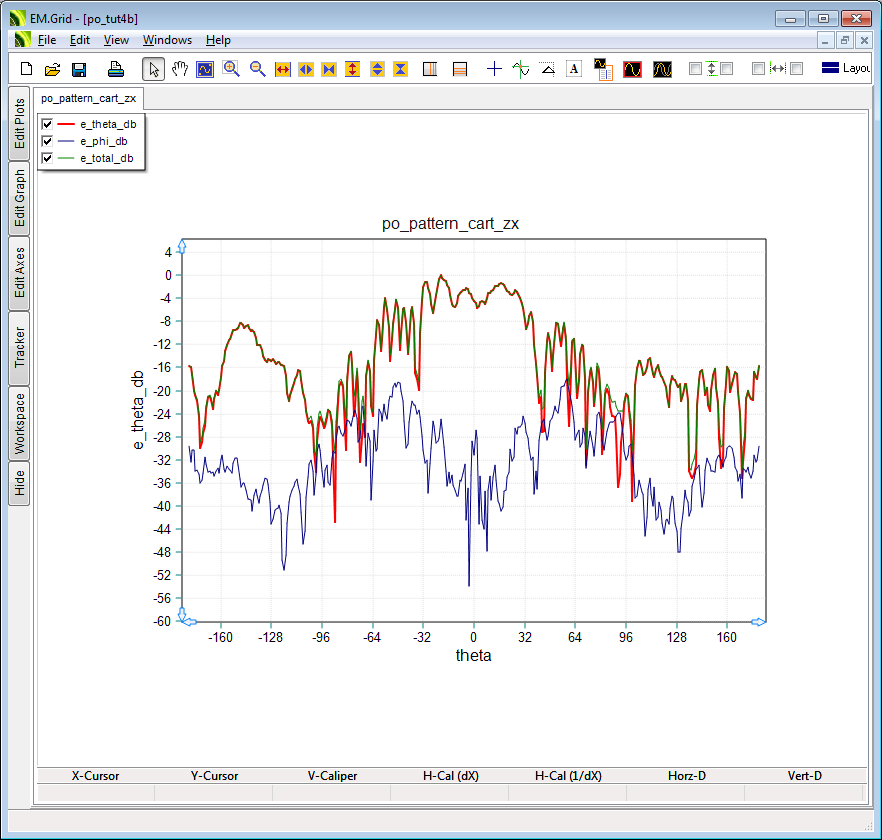Print the graph using the printer icon
Image resolution: width=882 pixels, height=840 pixels.
pos(115,69)
